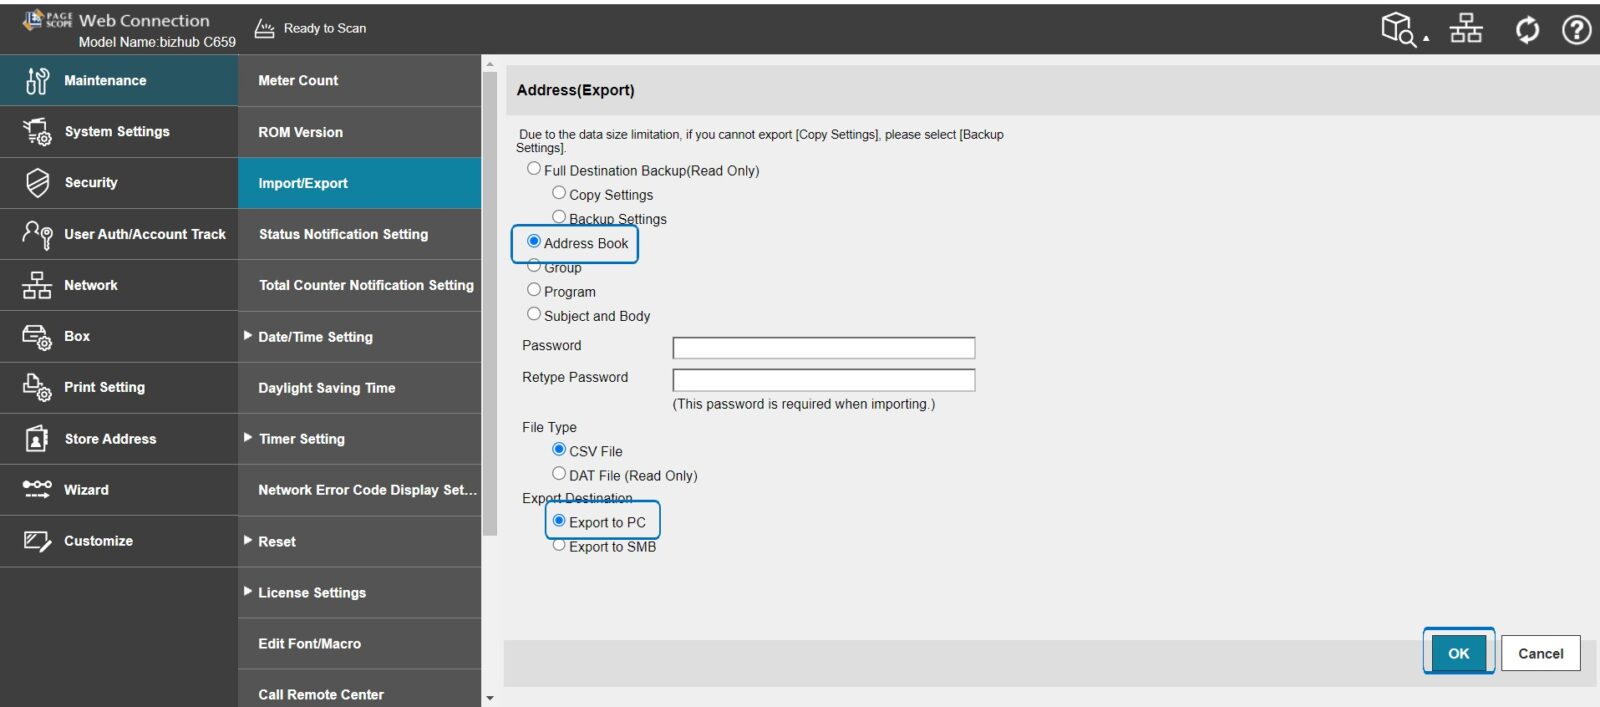Open the Meter Count menu item
This screenshot has height=707, width=1600.
298,81
